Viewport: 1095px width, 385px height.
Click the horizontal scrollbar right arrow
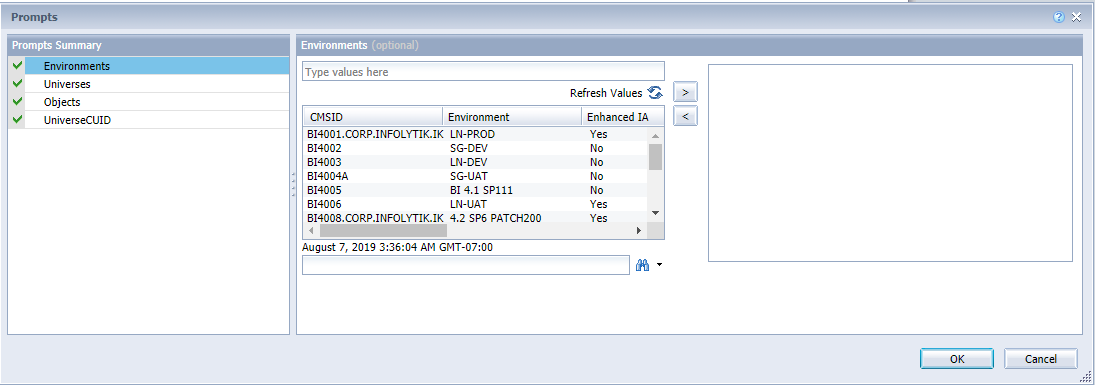[x=638, y=230]
